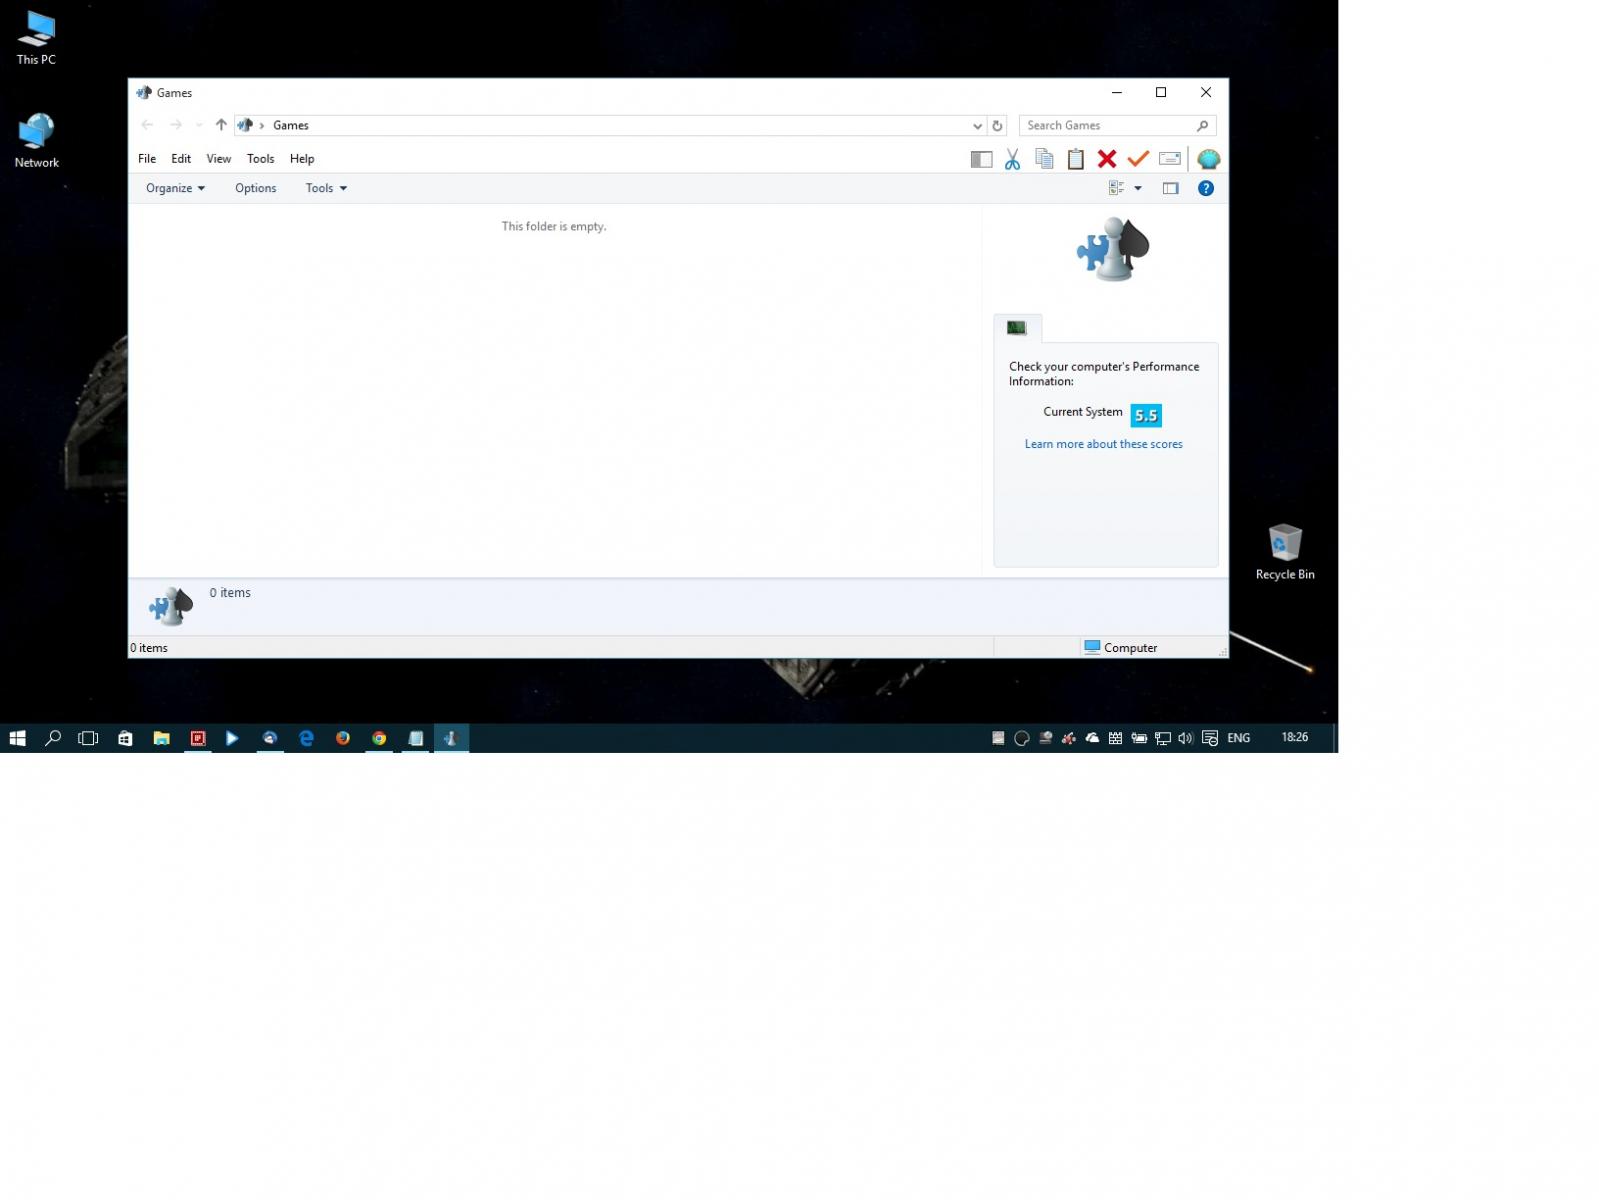Click the red X Delete icon
Viewport: 1599px width, 1200px height.
tap(1106, 159)
